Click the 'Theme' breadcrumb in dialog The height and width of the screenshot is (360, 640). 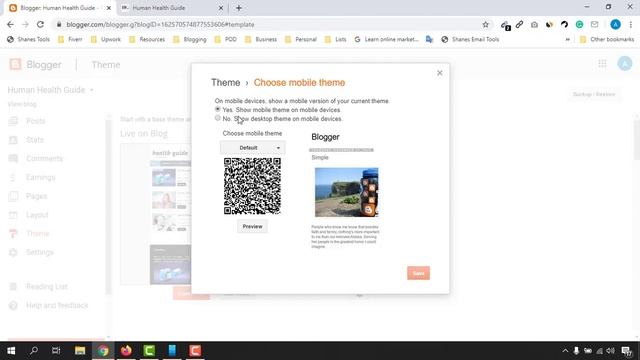(225, 82)
